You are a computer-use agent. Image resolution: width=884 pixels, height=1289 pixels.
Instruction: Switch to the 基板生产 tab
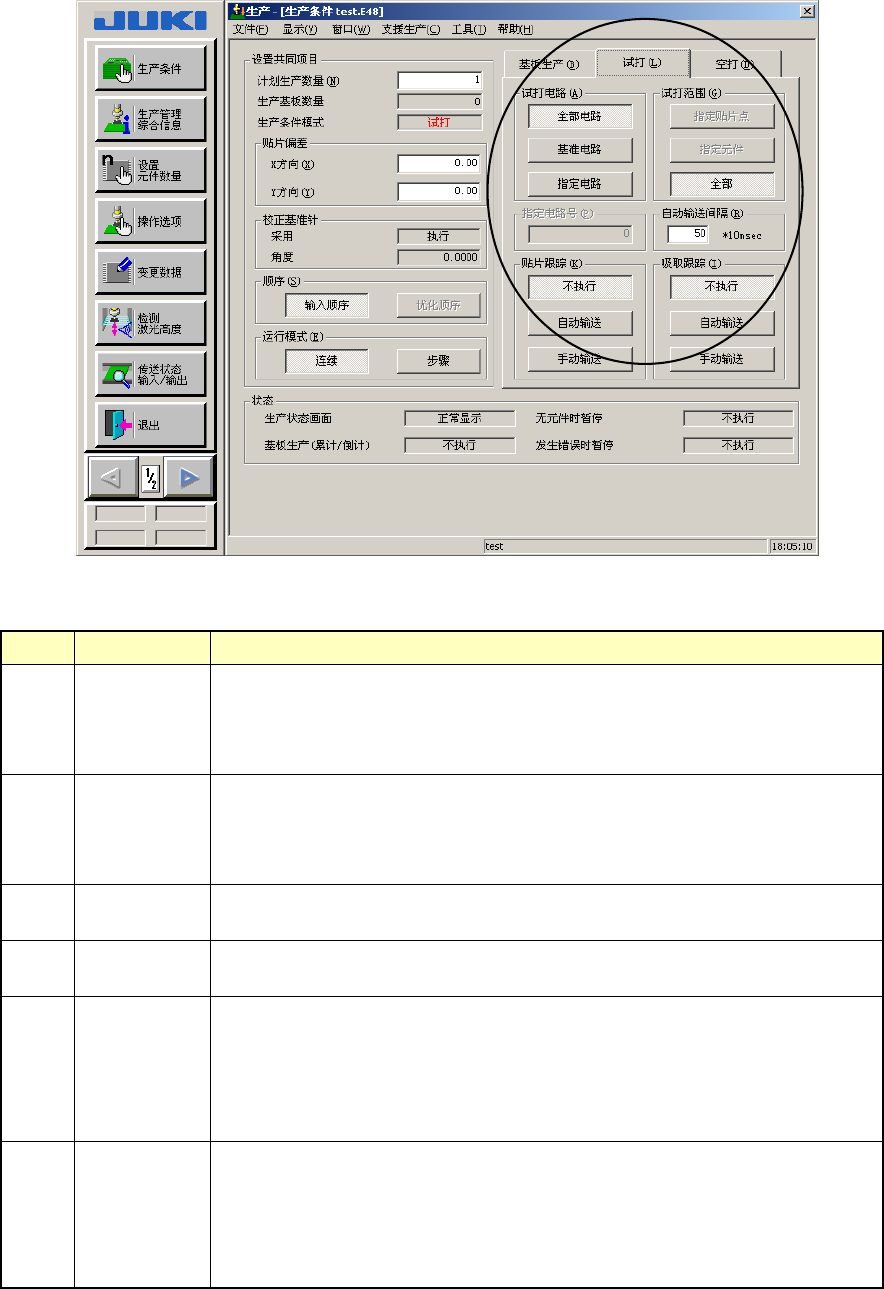[x=549, y=64]
